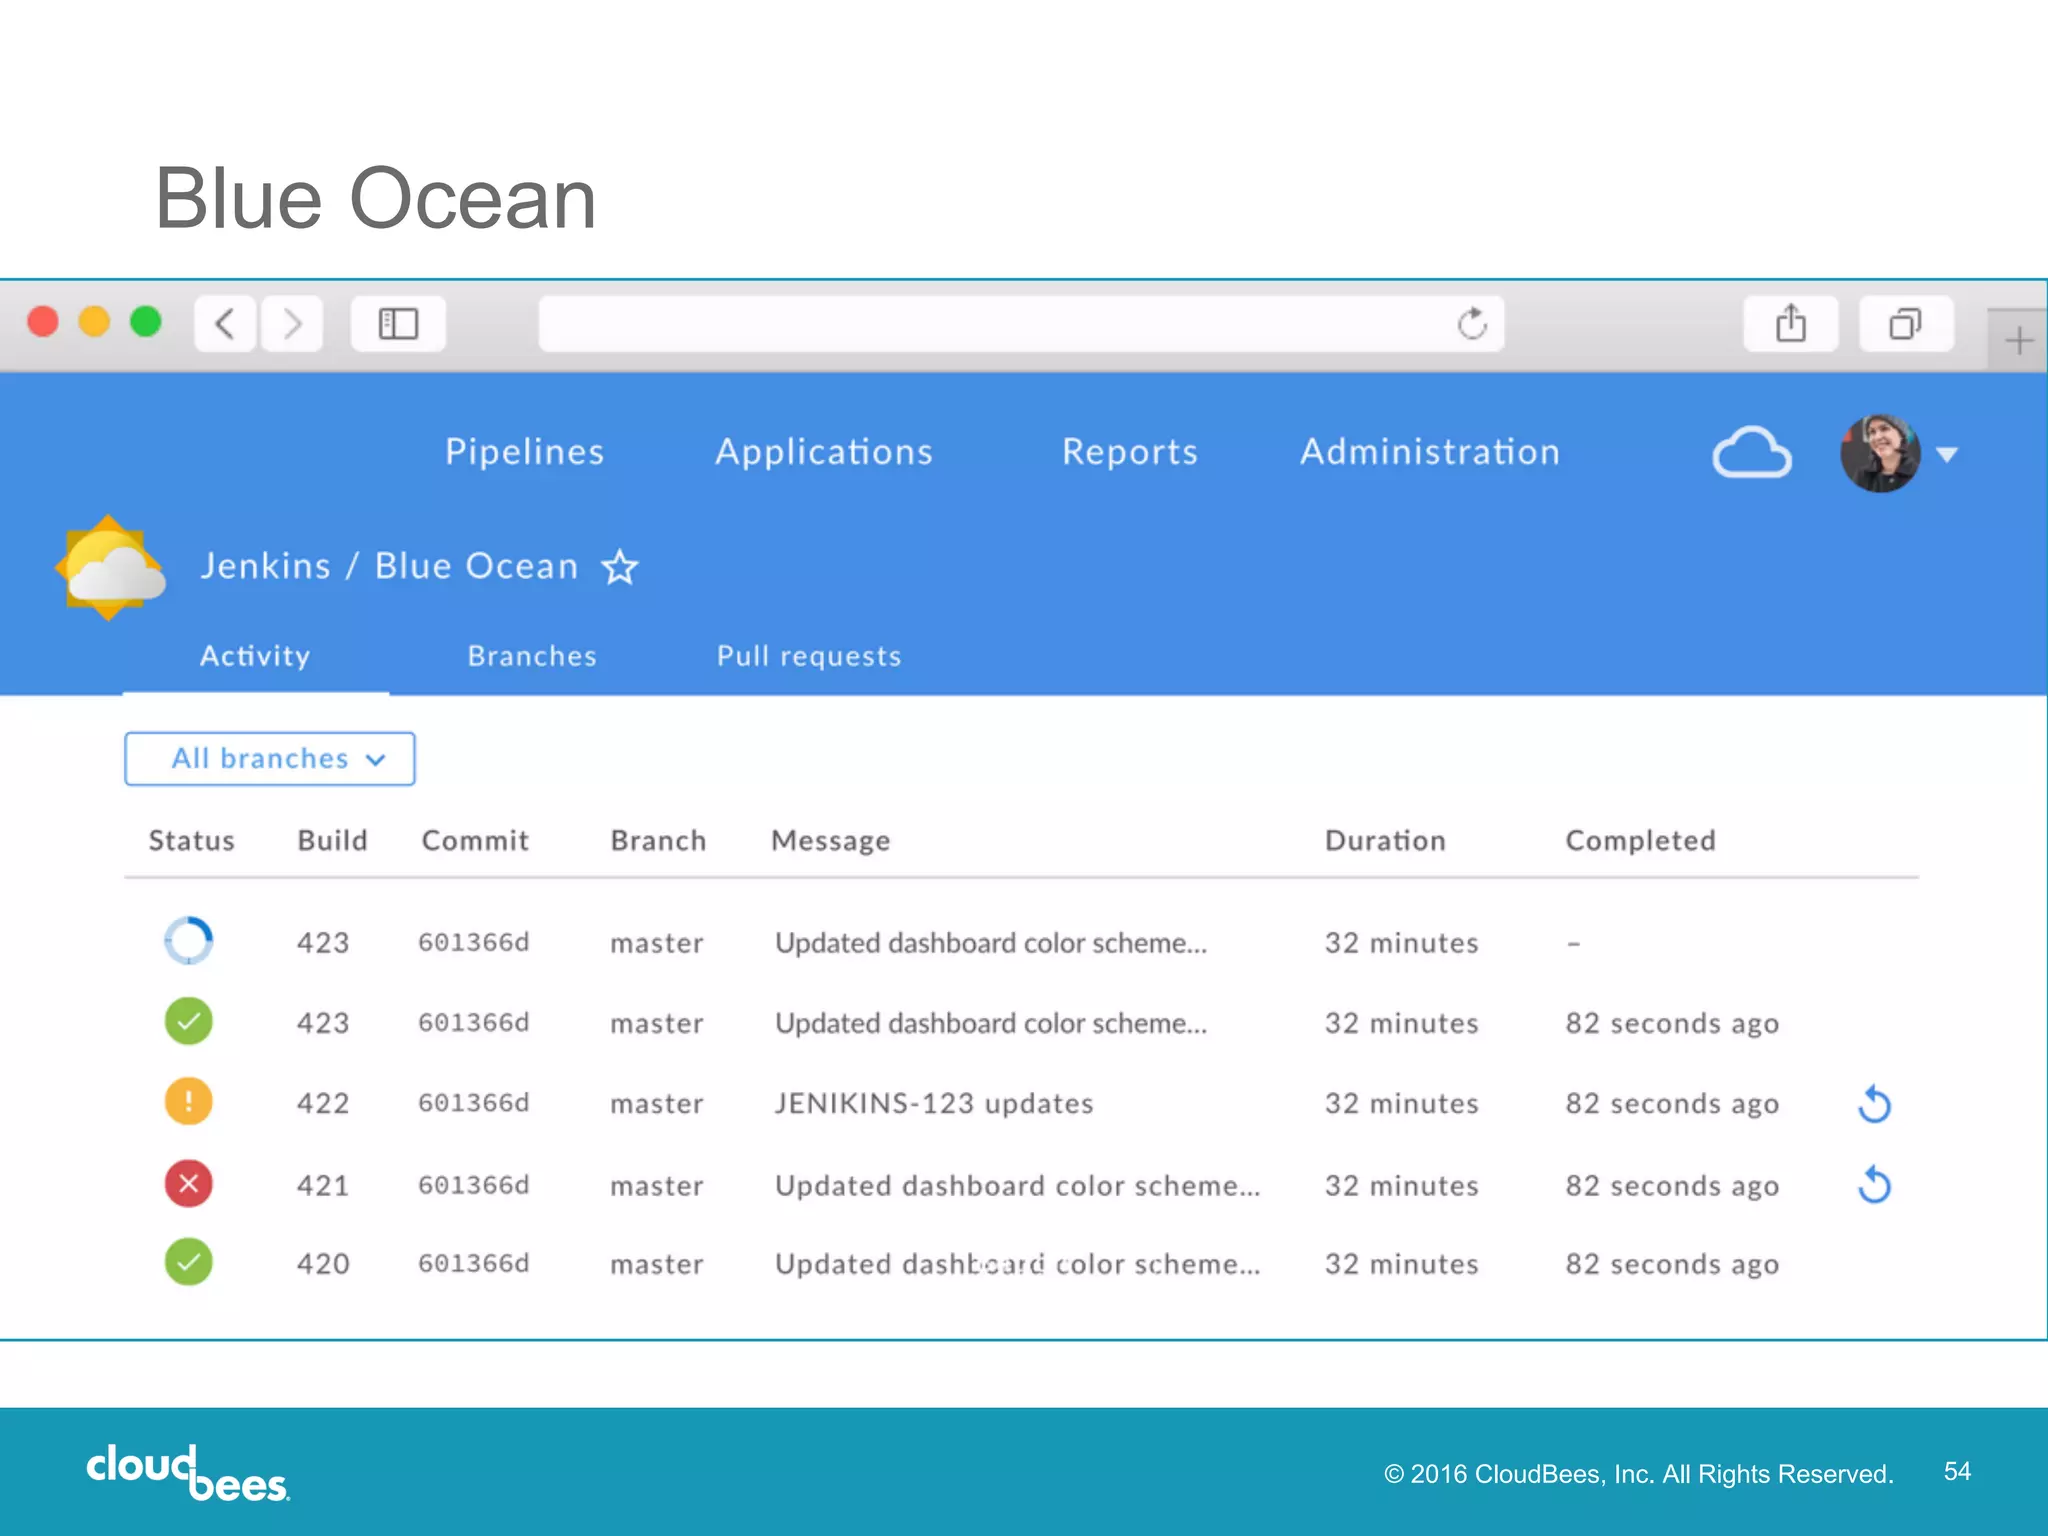The width and height of the screenshot is (2048, 1536).
Task: Toggle the browser sidebar button
Action: pos(398,324)
